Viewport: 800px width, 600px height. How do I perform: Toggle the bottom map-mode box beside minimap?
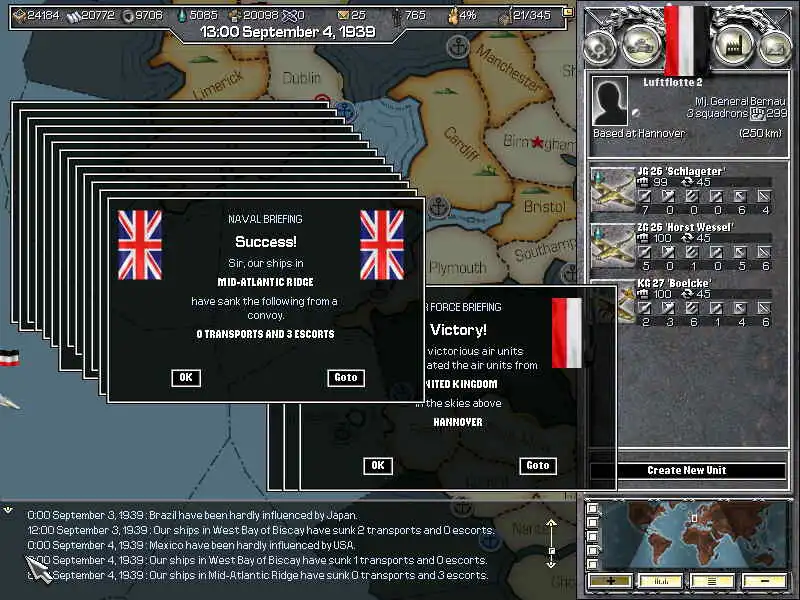[x=592, y=564]
